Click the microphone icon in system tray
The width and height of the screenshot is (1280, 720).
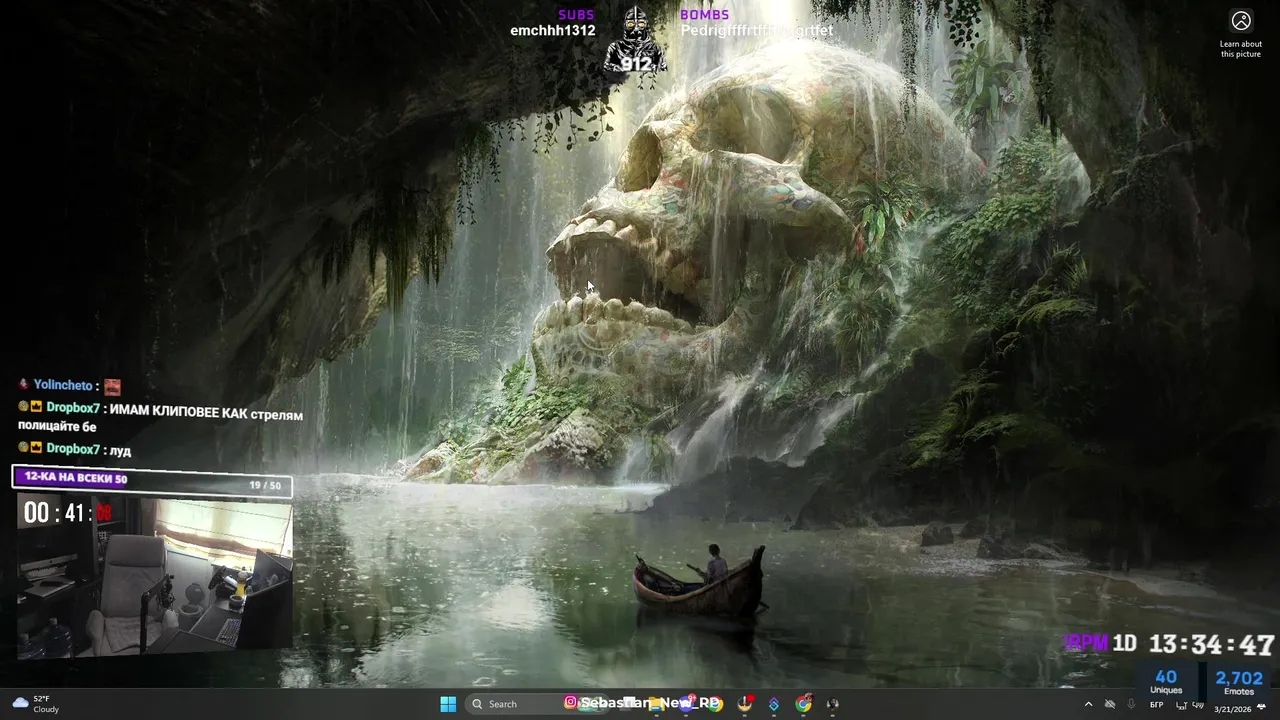pyautogui.click(x=1131, y=704)
